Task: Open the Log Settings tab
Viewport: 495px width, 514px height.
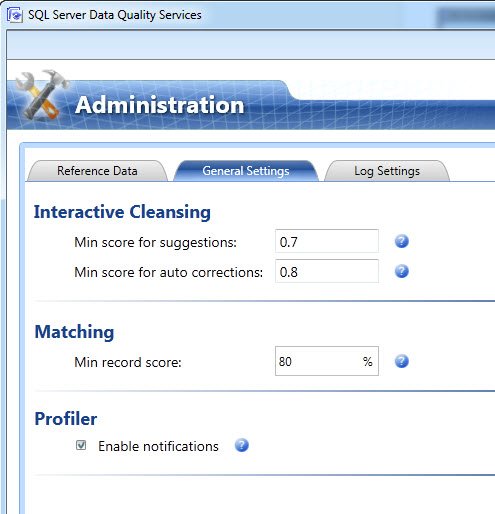Action: 387,171
